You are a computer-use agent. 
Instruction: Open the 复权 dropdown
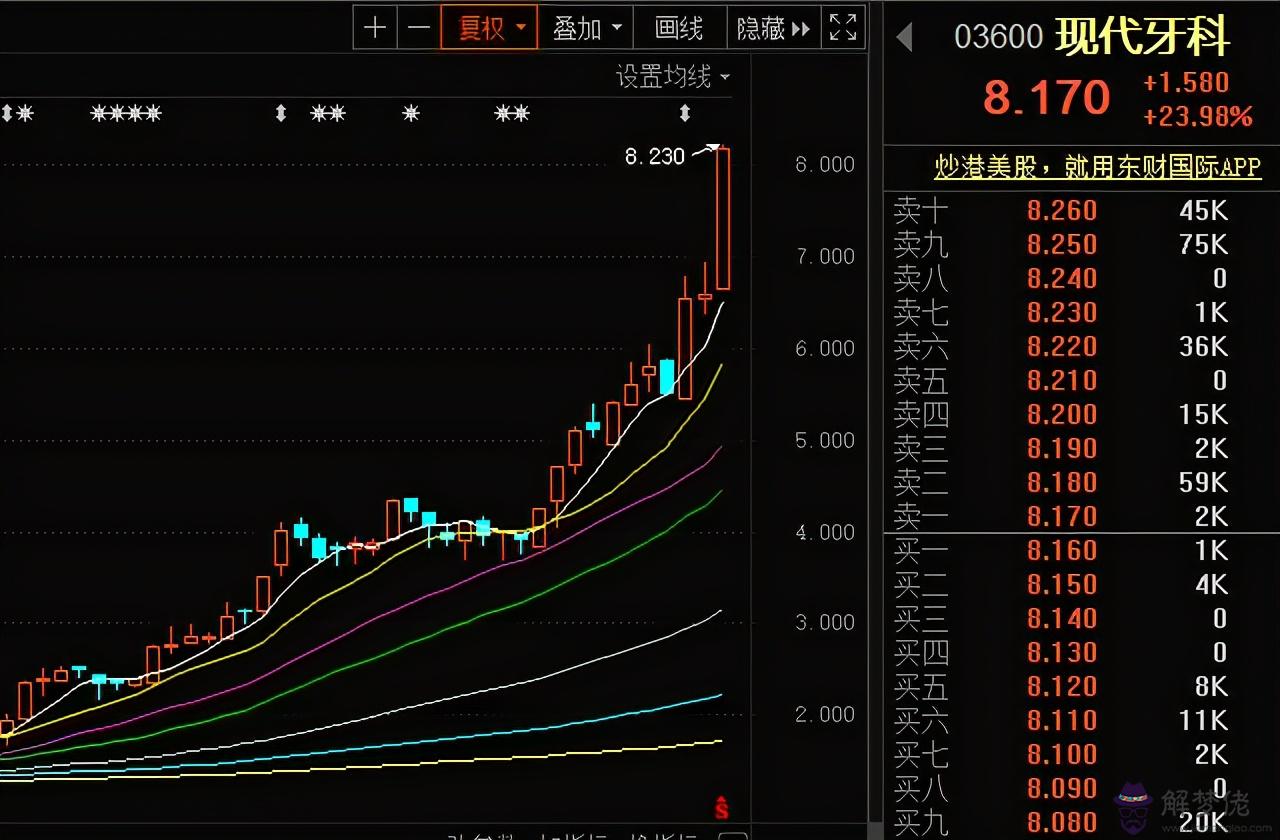(489, 28)
